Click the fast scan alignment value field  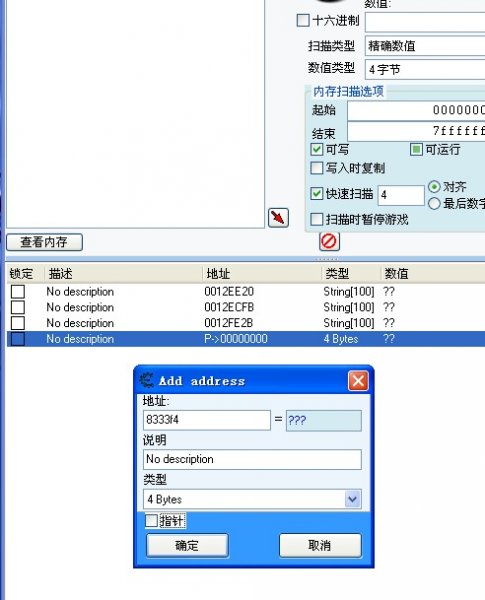[x=401, y=195]
